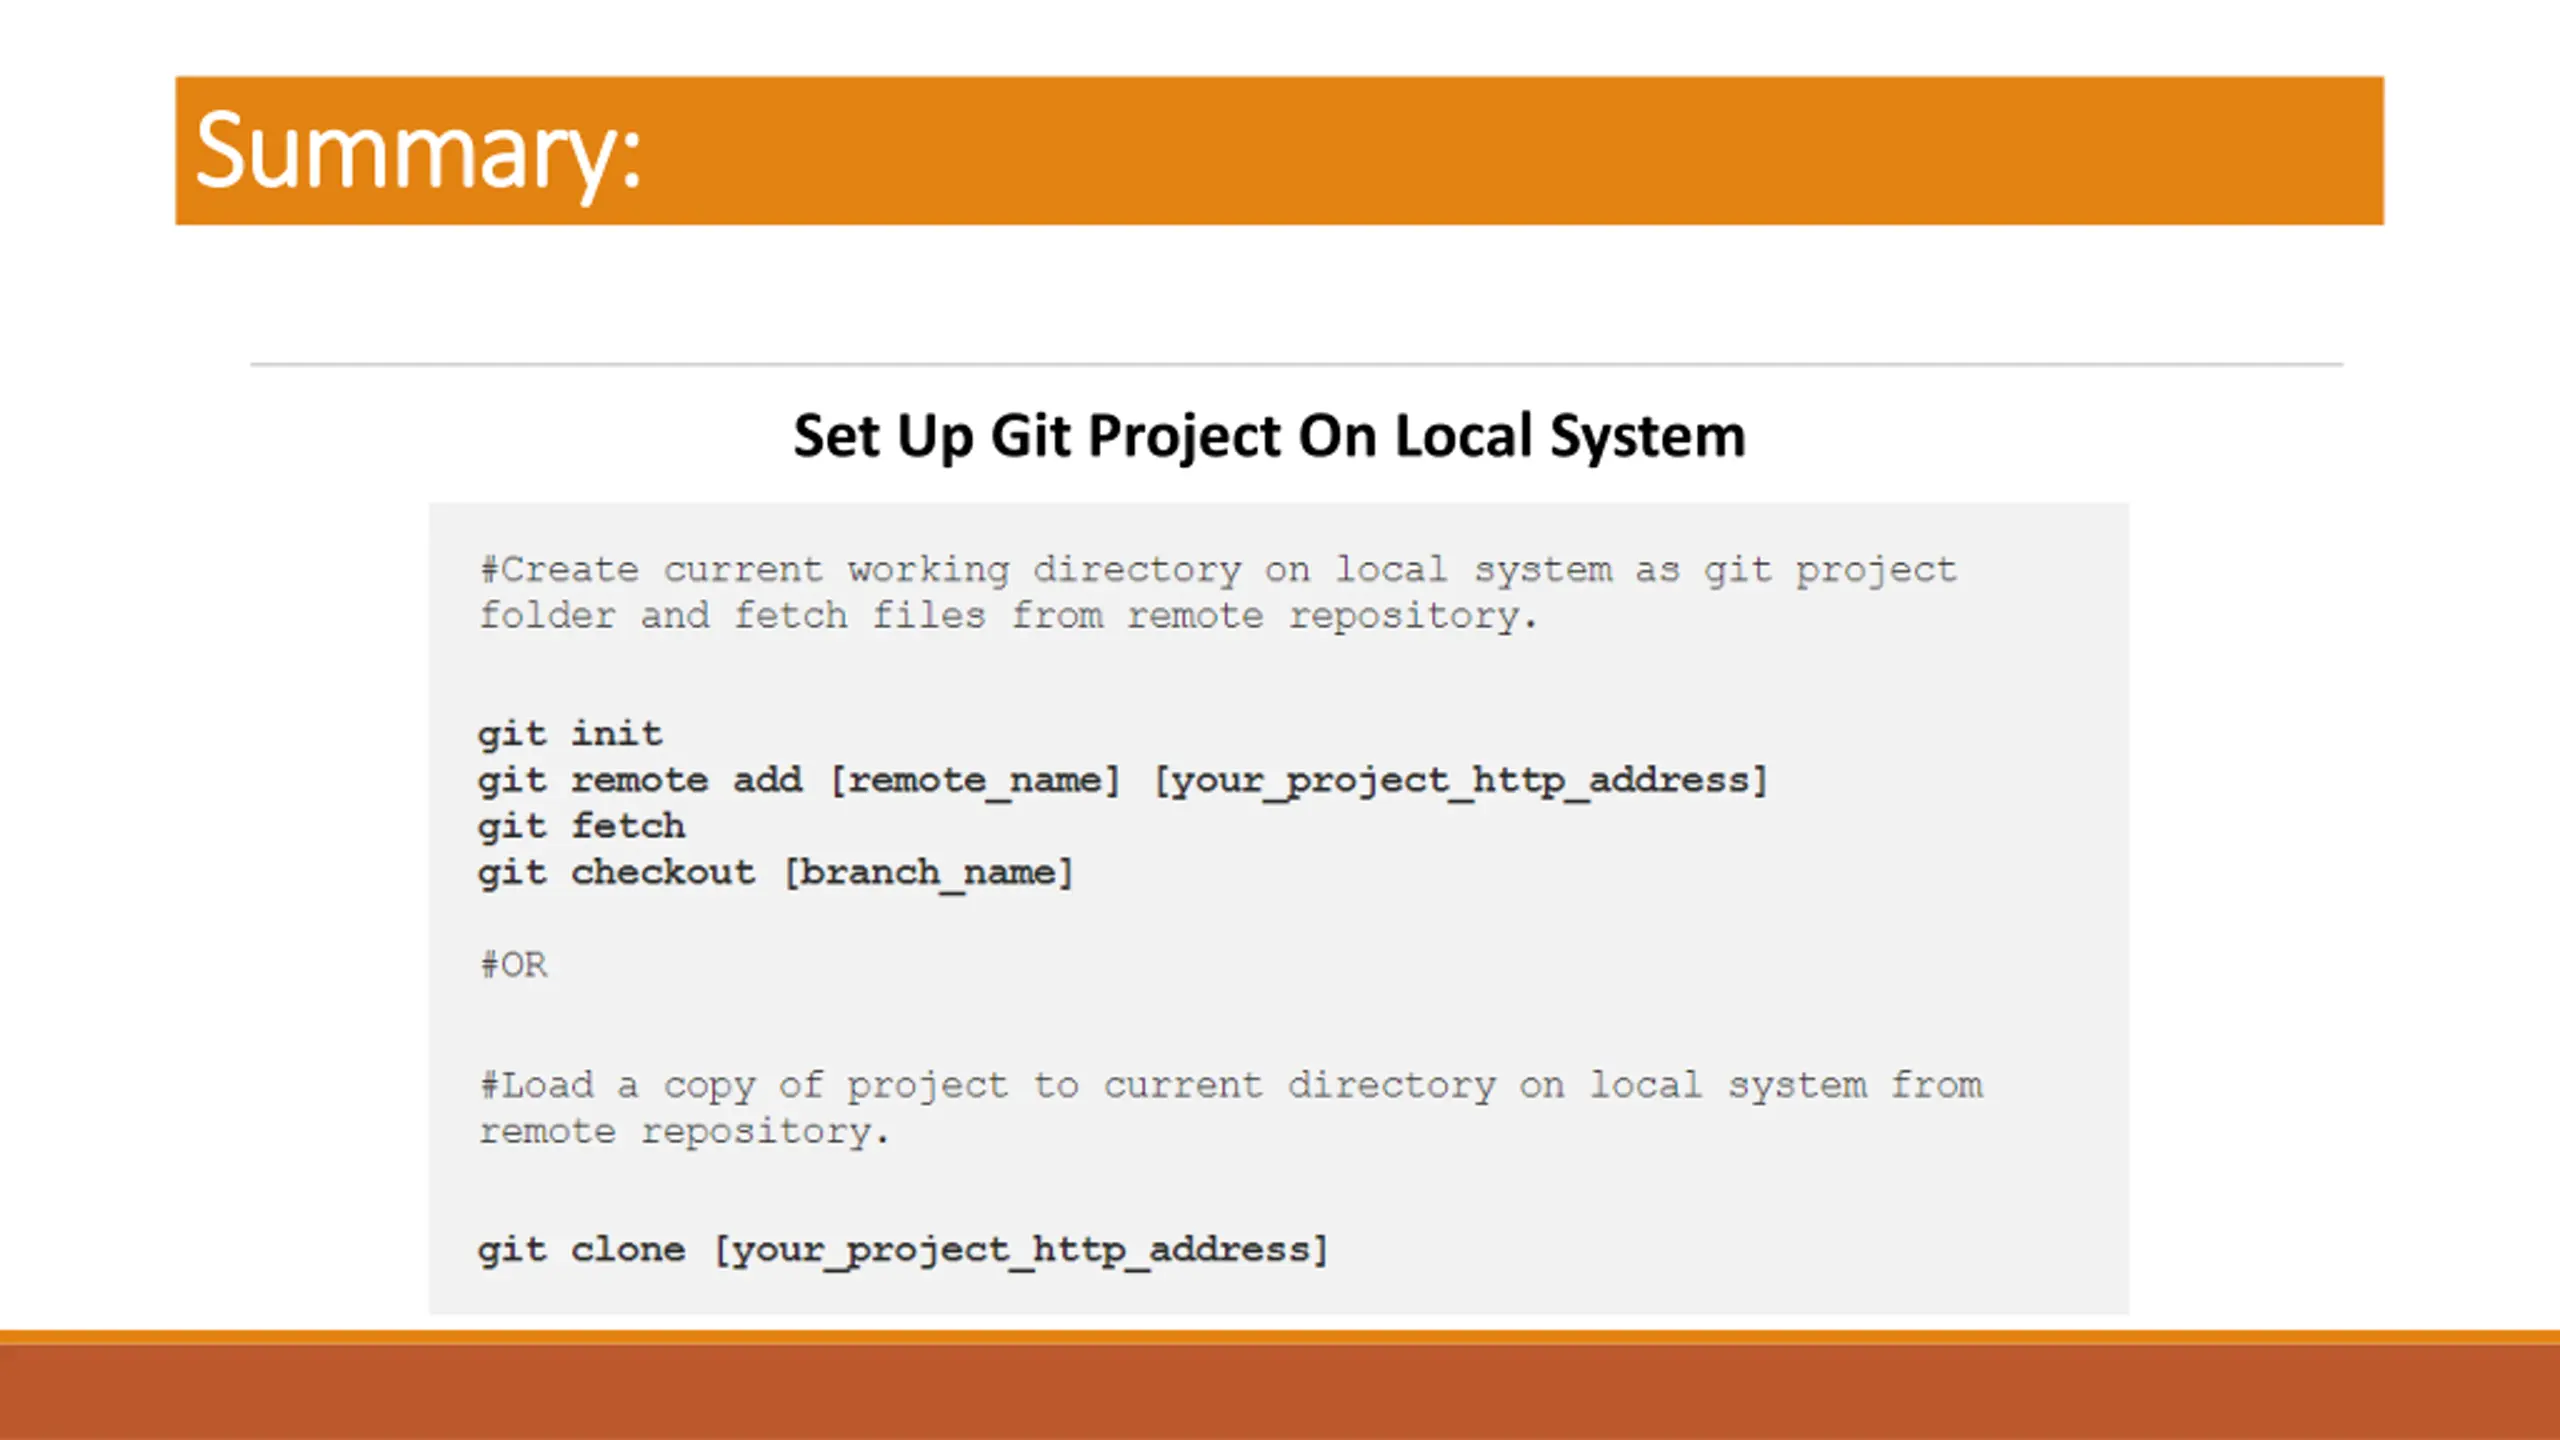Click the 'git checkout [branch_name]' line
This screenshot has height=1440, width=2560.
[x=775, y=872]
